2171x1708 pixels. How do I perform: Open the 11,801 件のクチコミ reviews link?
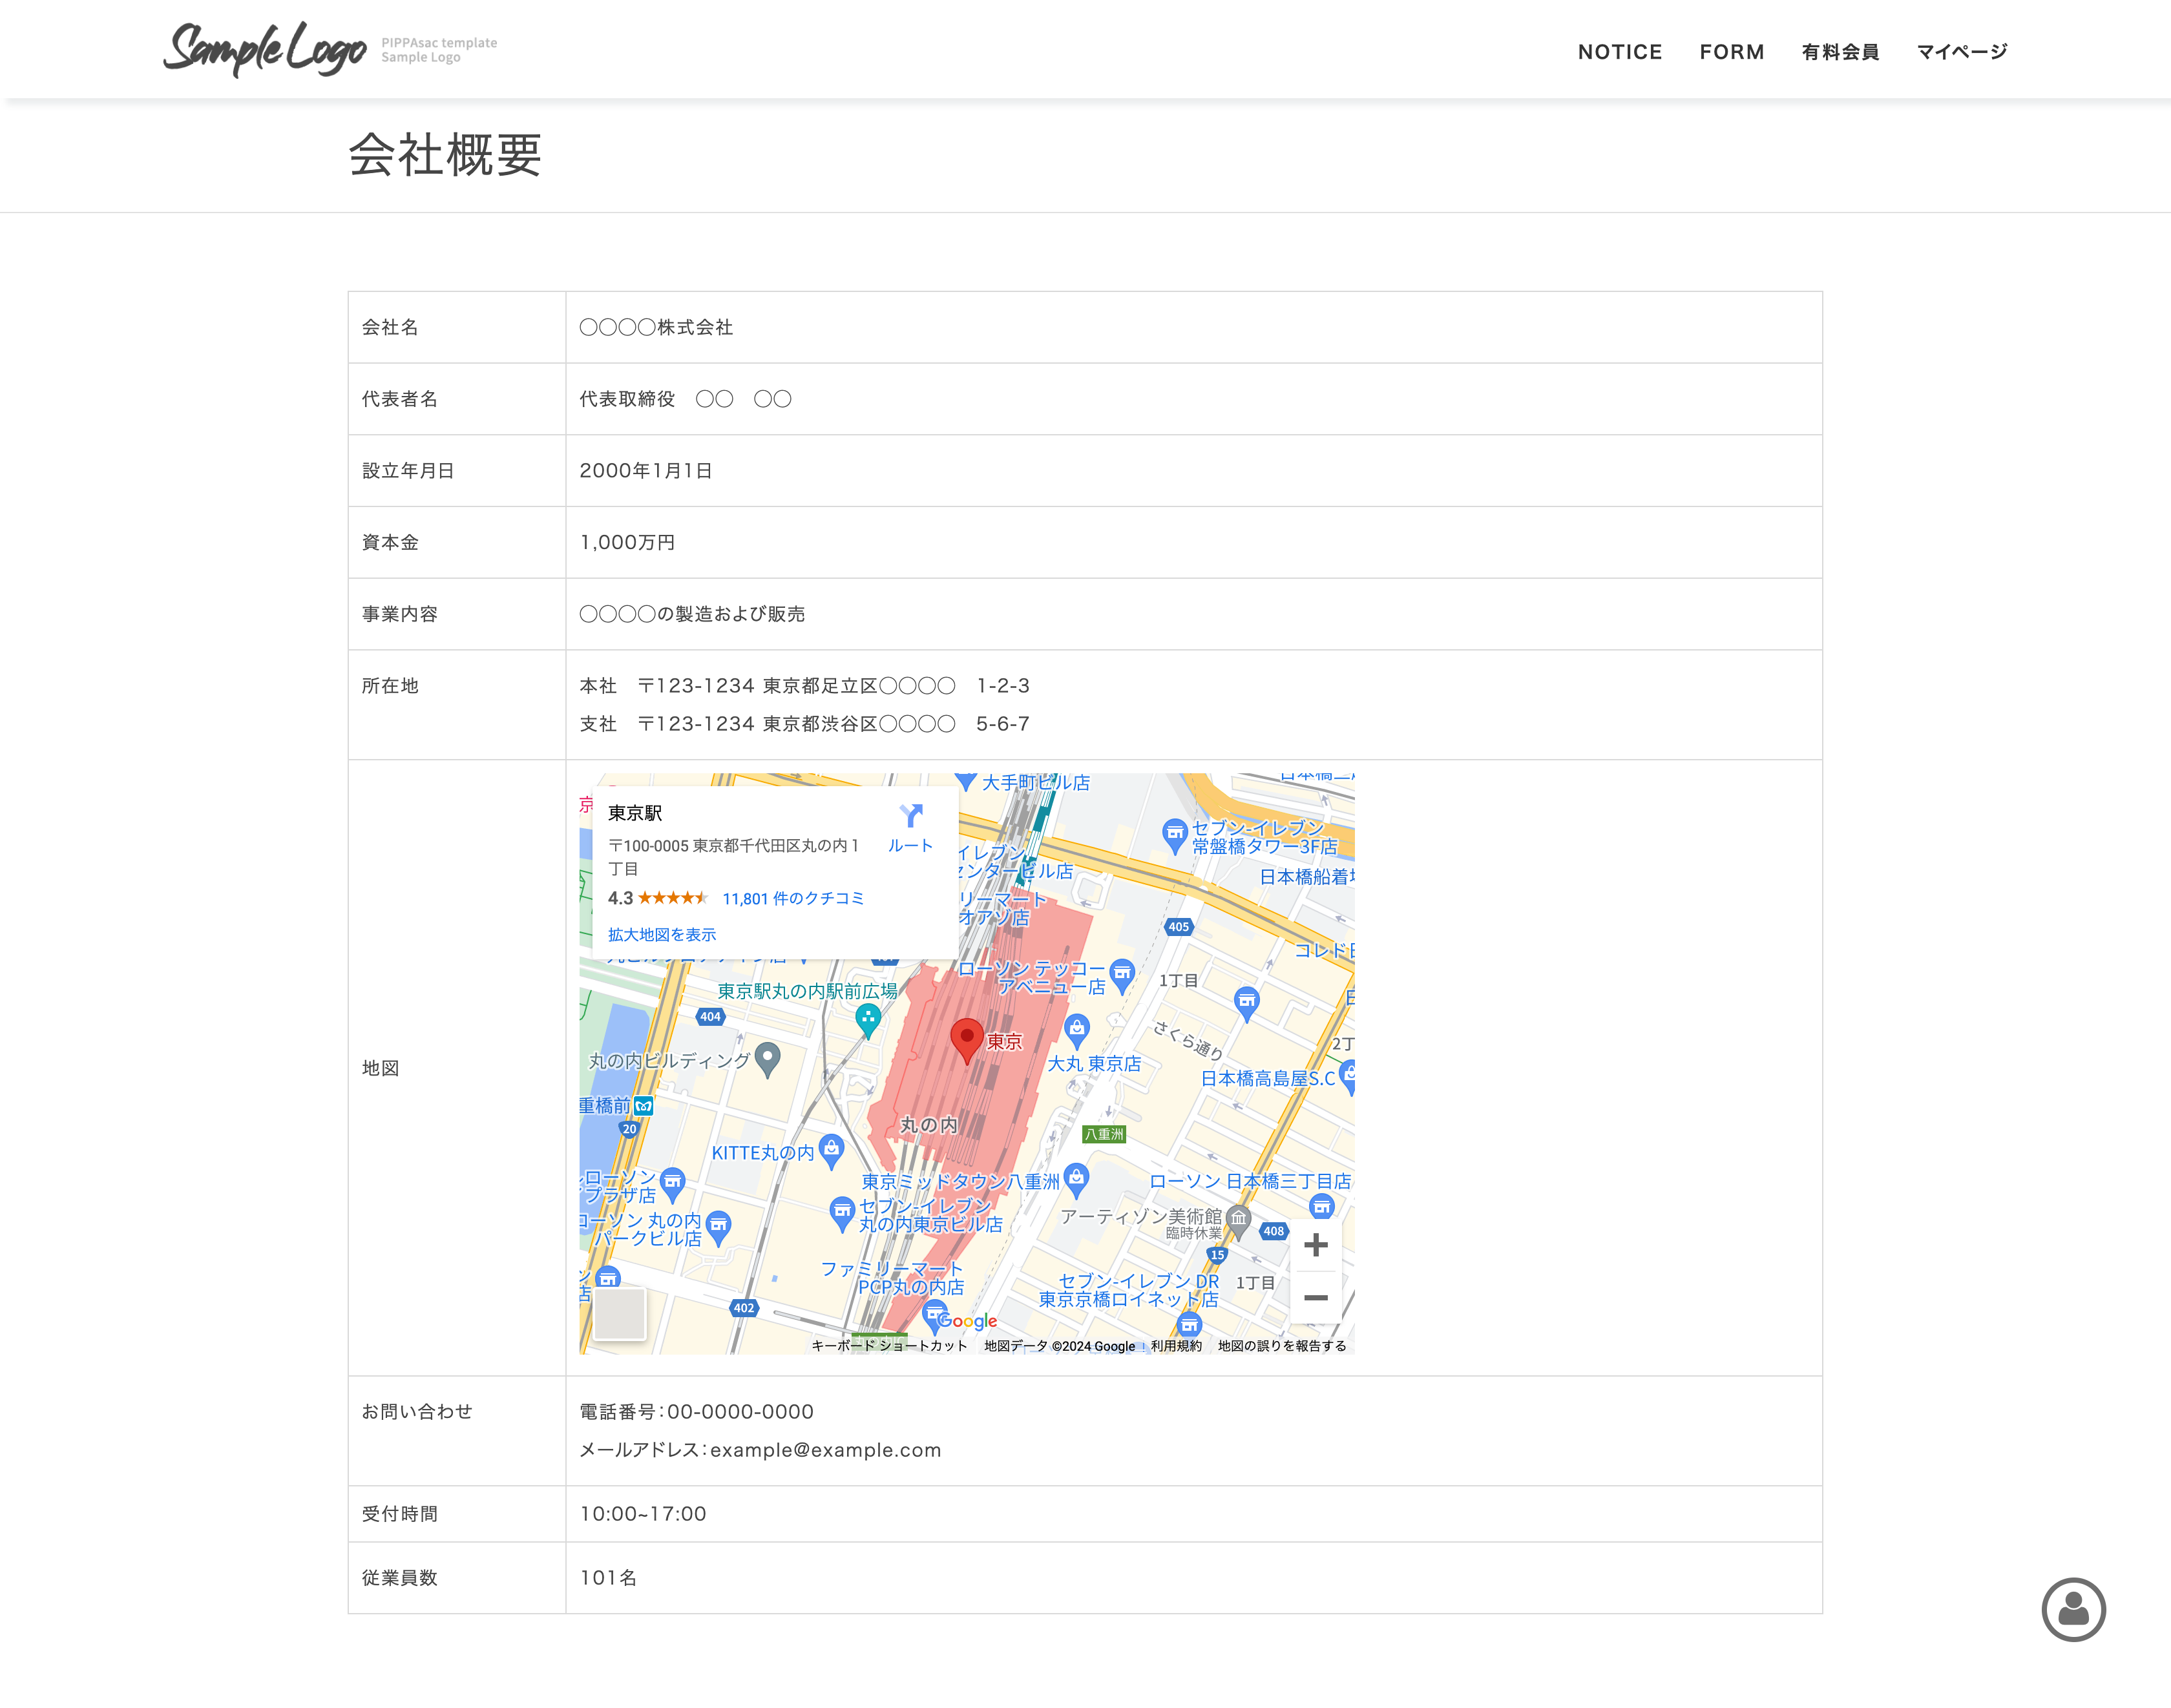[x=792, y=898]
